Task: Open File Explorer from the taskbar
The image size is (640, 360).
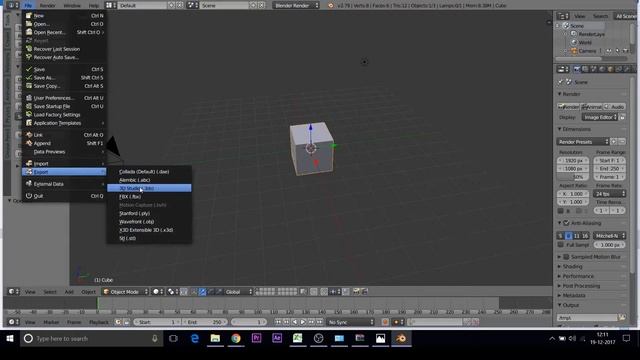Action: point(215,338)
